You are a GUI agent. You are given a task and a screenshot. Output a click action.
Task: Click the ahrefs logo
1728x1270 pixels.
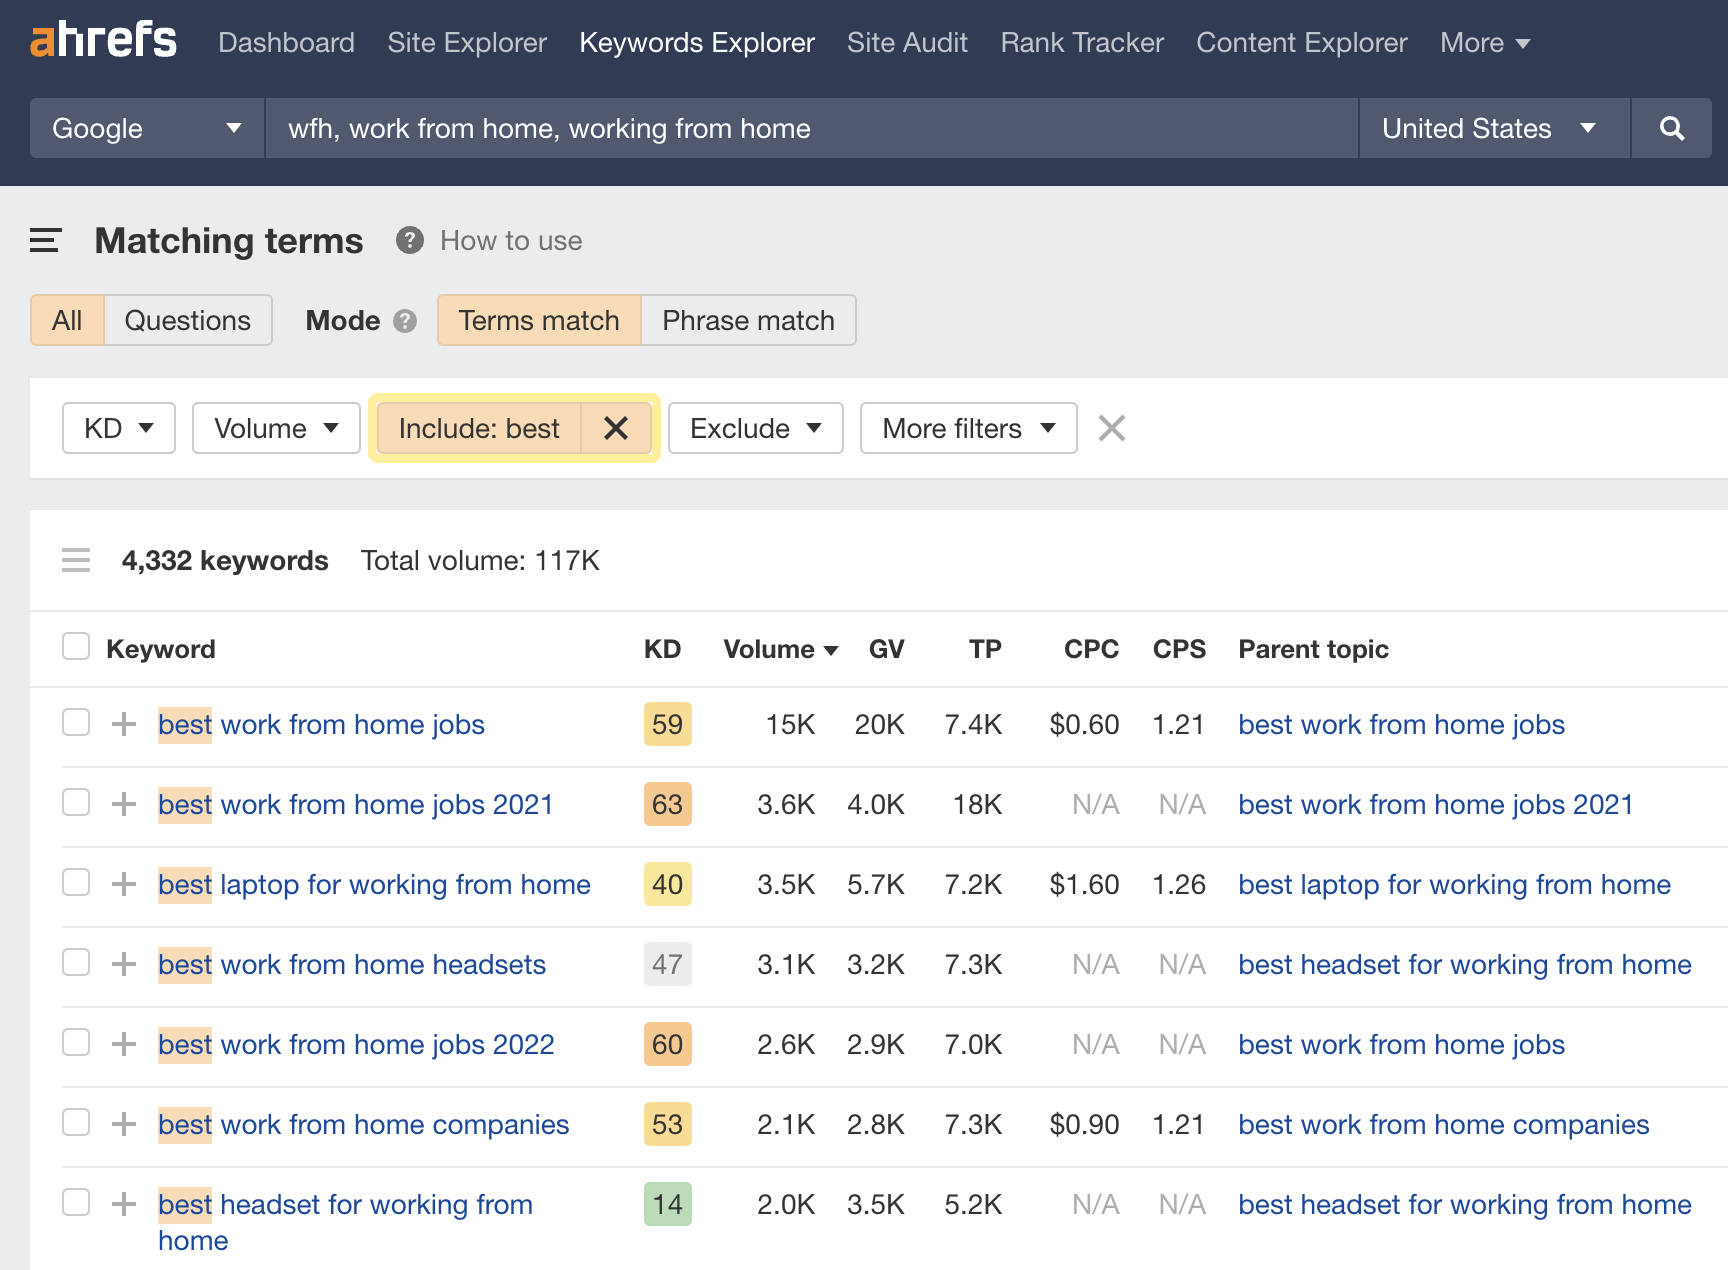tap(102, 42)
